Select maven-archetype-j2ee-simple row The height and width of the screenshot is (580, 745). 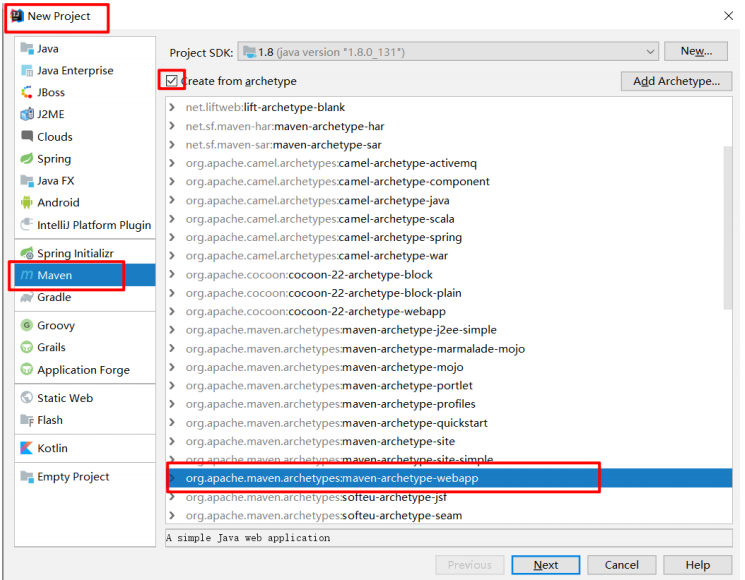[449, 330]
